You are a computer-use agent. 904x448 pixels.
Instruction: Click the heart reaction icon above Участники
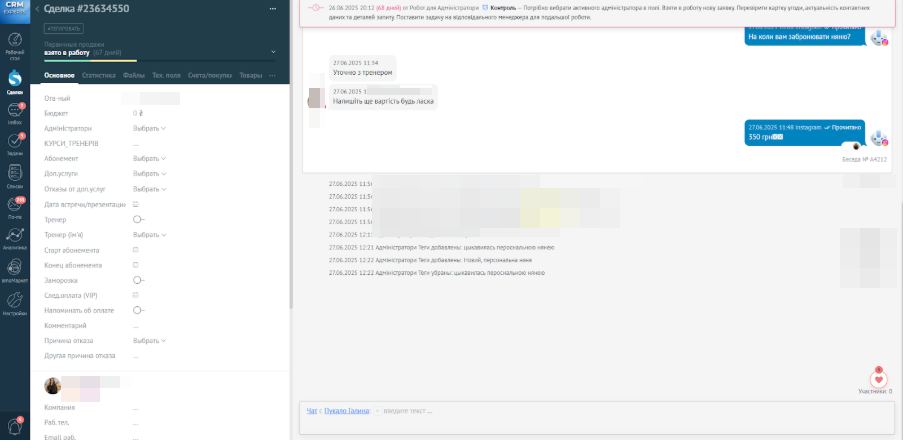(x=879, y=379)
